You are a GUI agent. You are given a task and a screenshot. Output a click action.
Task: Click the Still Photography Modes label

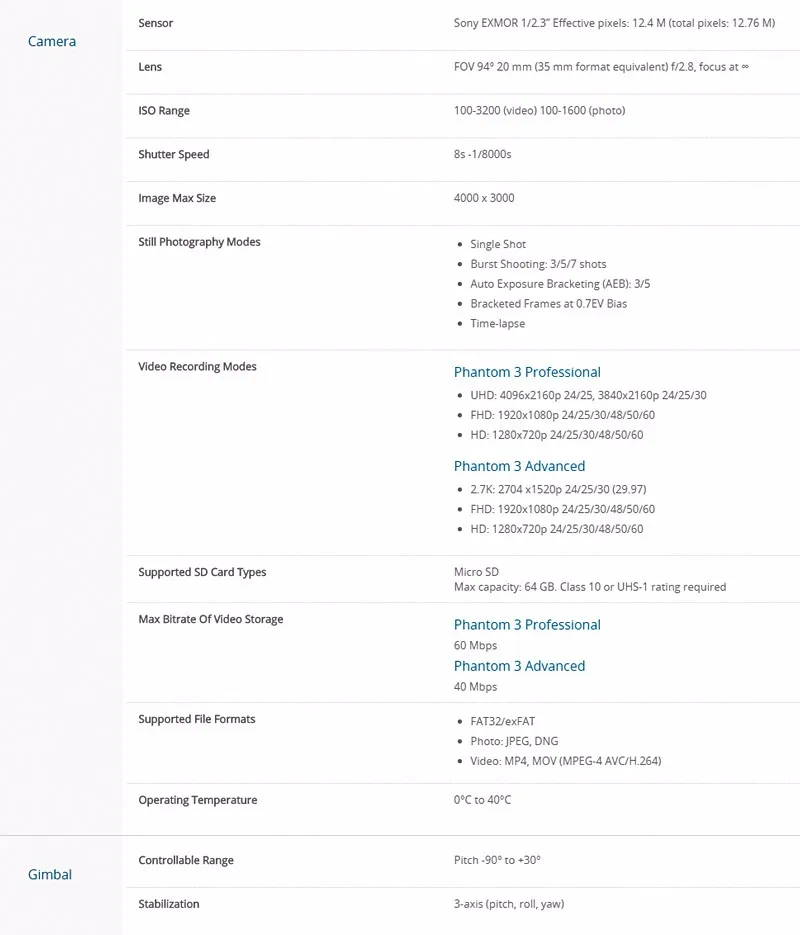(x=199, y=242)
